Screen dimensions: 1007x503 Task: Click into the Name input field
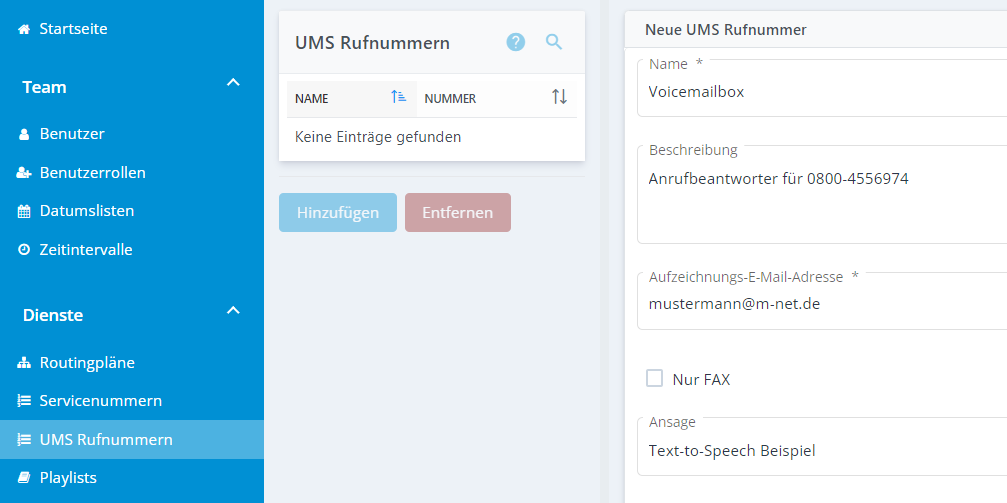[820, 92]
